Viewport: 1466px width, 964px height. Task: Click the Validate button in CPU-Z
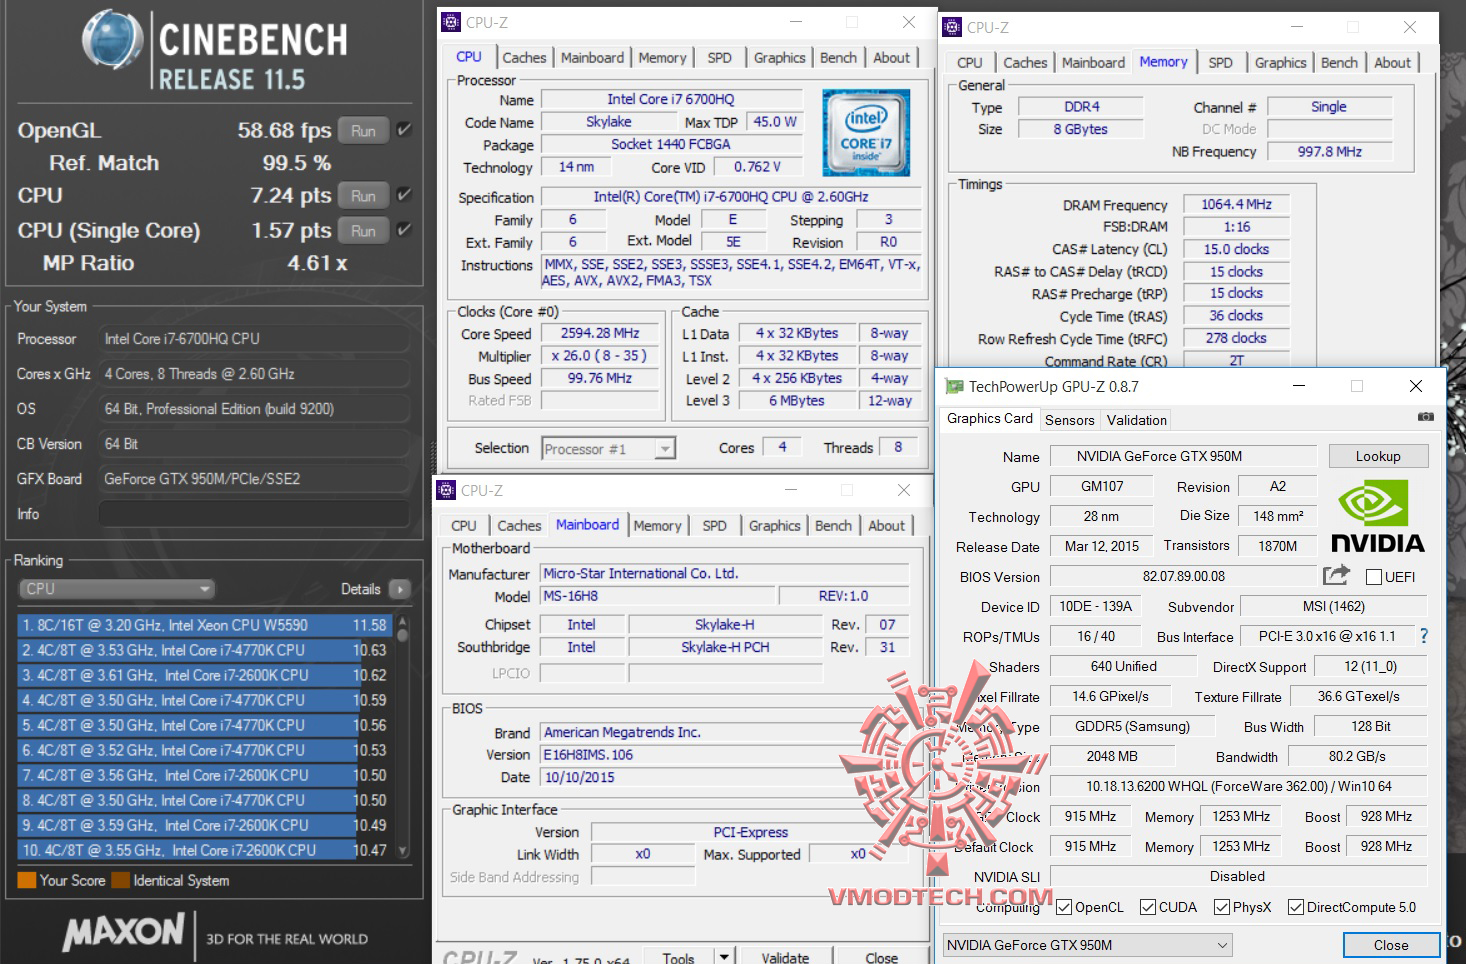(x=785, y=957)
